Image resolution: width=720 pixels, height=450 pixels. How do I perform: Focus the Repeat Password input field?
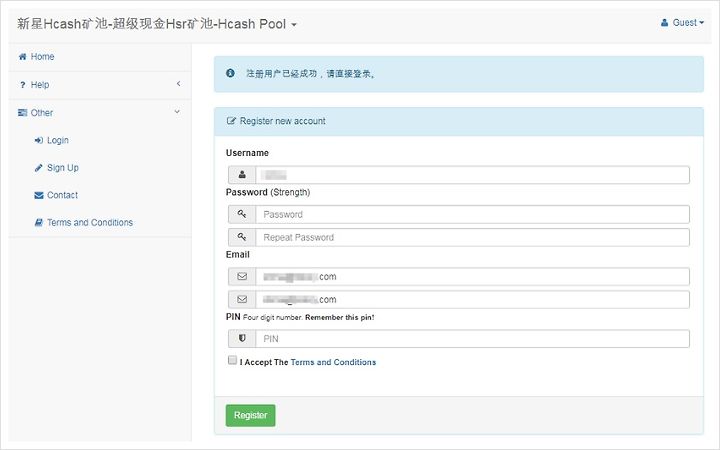click(472, 237)
